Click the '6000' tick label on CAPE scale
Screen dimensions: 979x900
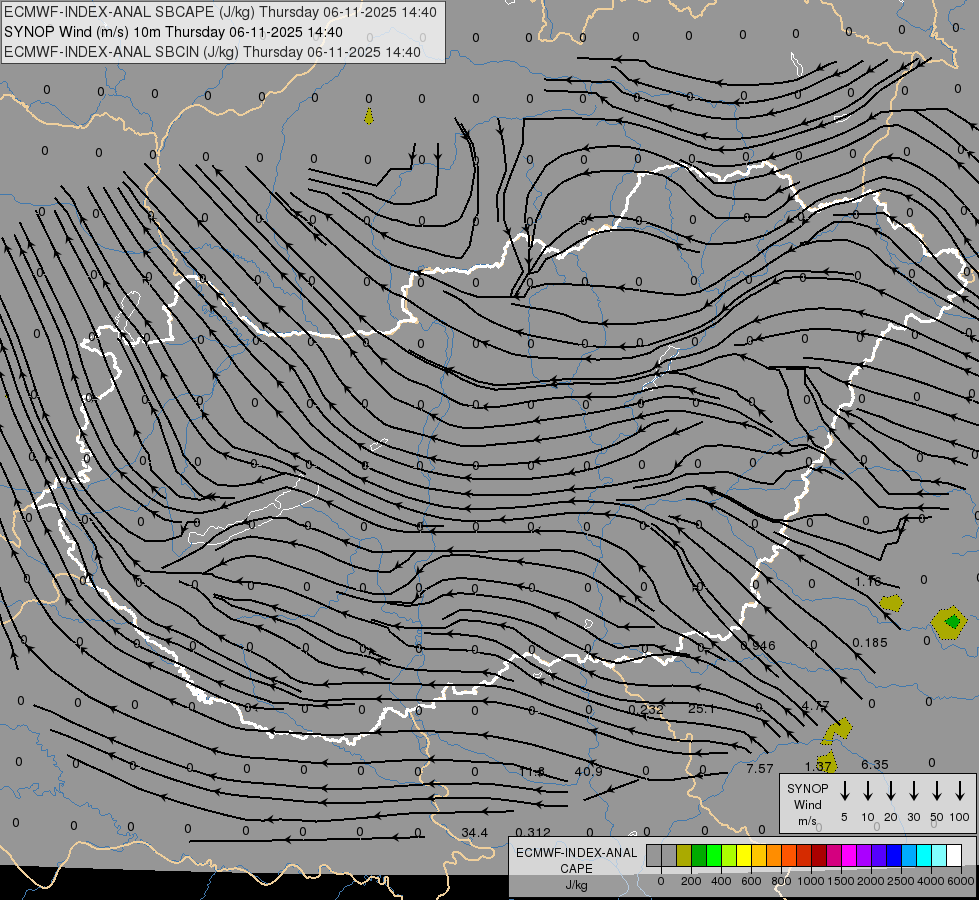click(x=960, y=881)
